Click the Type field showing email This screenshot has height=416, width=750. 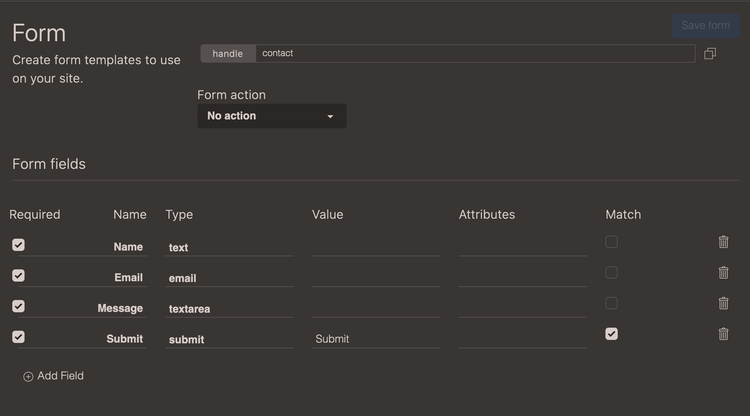pyautogui.click(x=229, y=278)
